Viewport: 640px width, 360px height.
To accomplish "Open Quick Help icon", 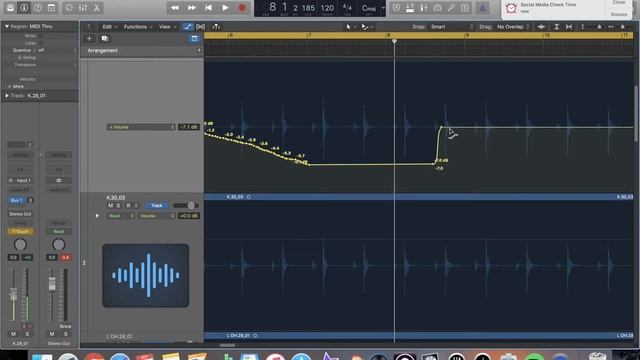I will click(x=38, y=7).
